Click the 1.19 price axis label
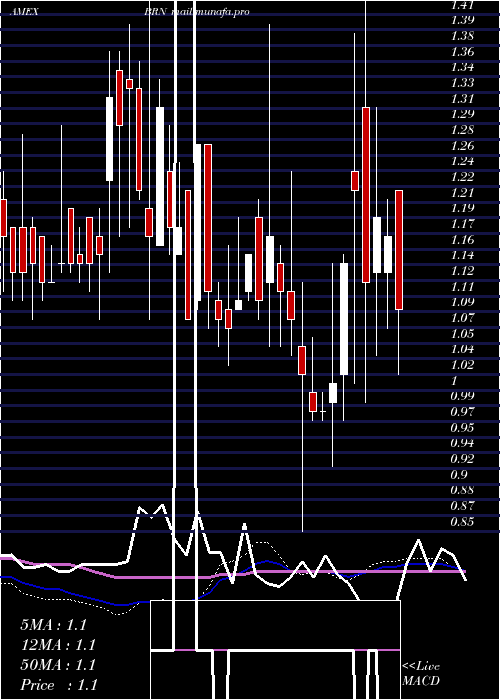Screen dimensions: 500x700 (x=462, y=208)
